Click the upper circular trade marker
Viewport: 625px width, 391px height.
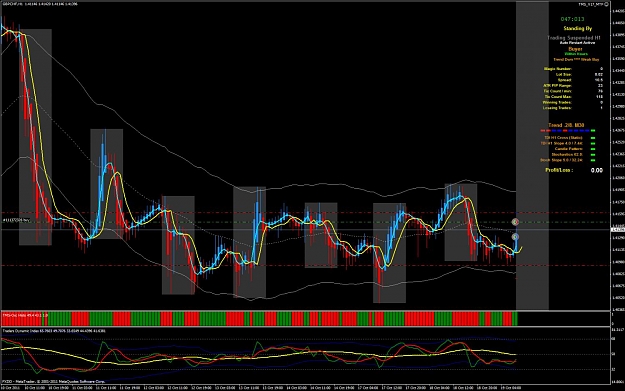pos(515,222)
